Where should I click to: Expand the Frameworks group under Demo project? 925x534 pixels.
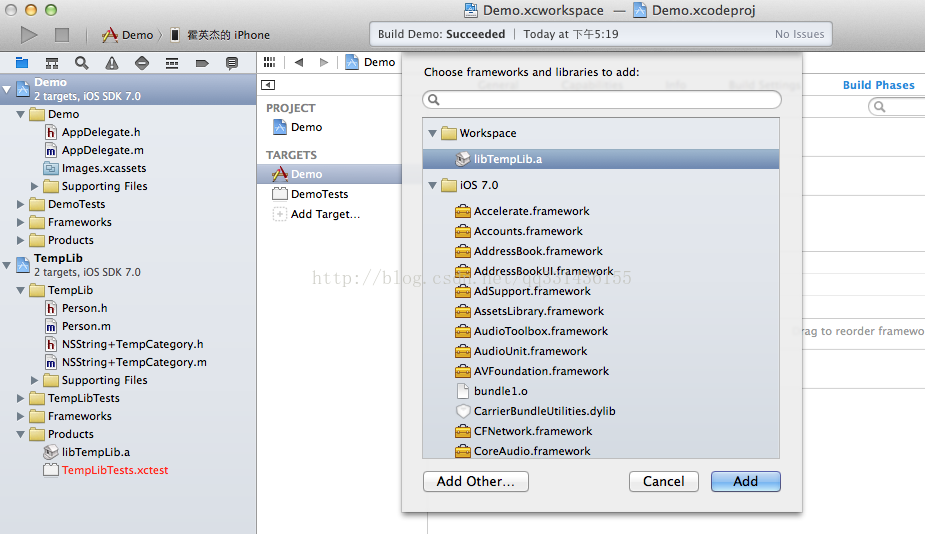tap(21, 222)
